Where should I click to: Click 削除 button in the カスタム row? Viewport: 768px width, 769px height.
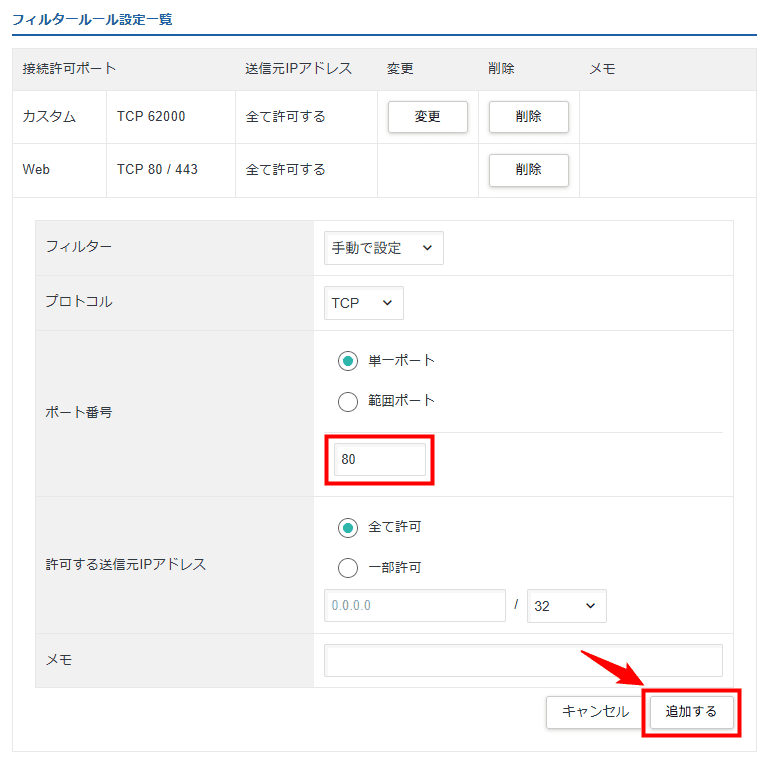(528, 117)
